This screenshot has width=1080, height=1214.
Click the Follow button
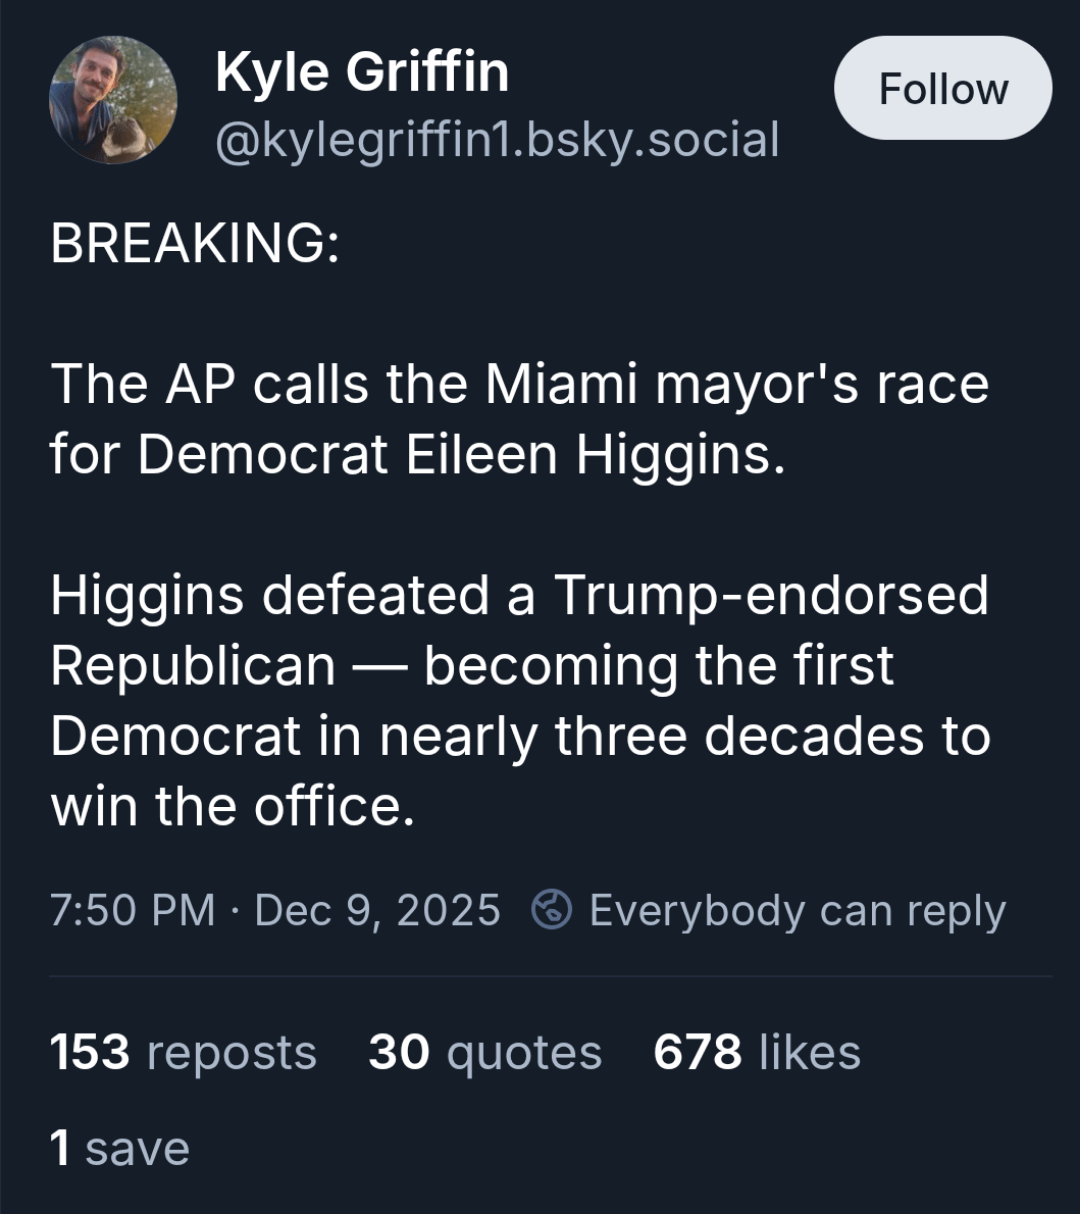coord(942,89)
